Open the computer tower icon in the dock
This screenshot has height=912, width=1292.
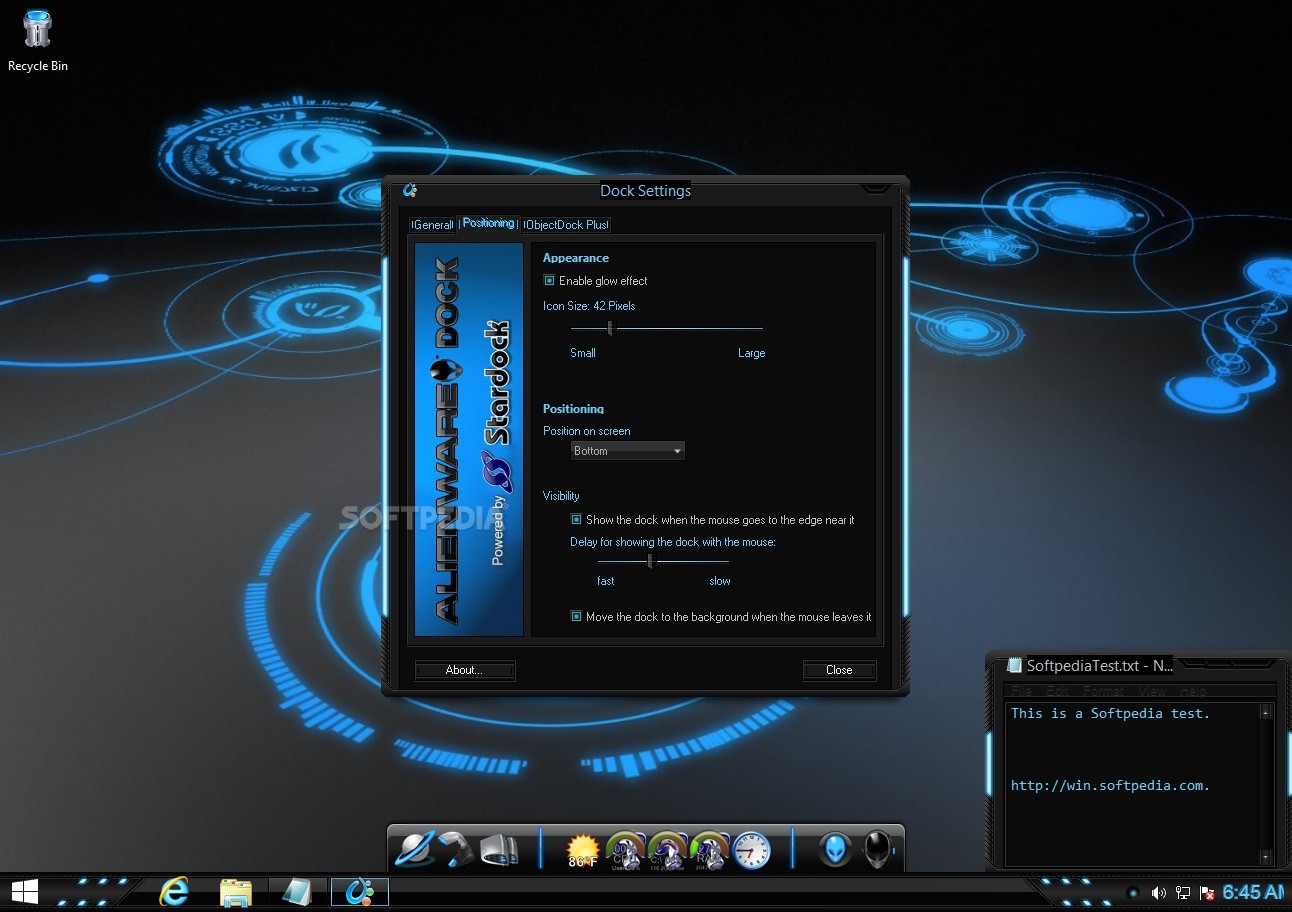(x=498, y=849)
